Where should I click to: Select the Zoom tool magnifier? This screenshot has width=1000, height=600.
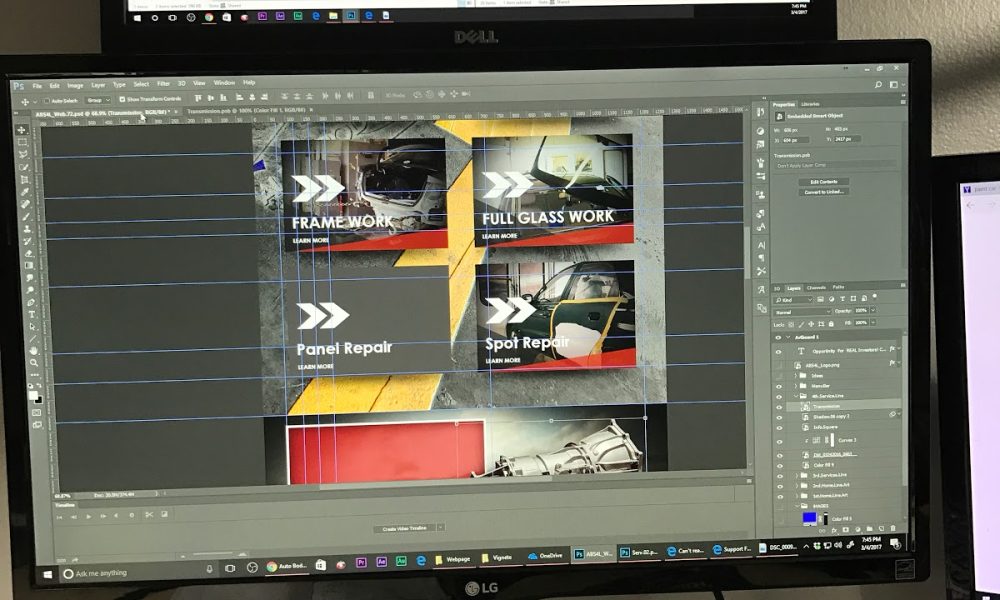click(x=34, y=364)
